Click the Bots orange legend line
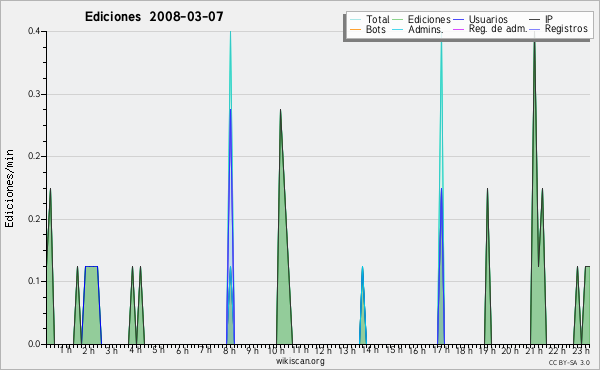This screenshot has width=600, height=370. click(x=355, y=29)
